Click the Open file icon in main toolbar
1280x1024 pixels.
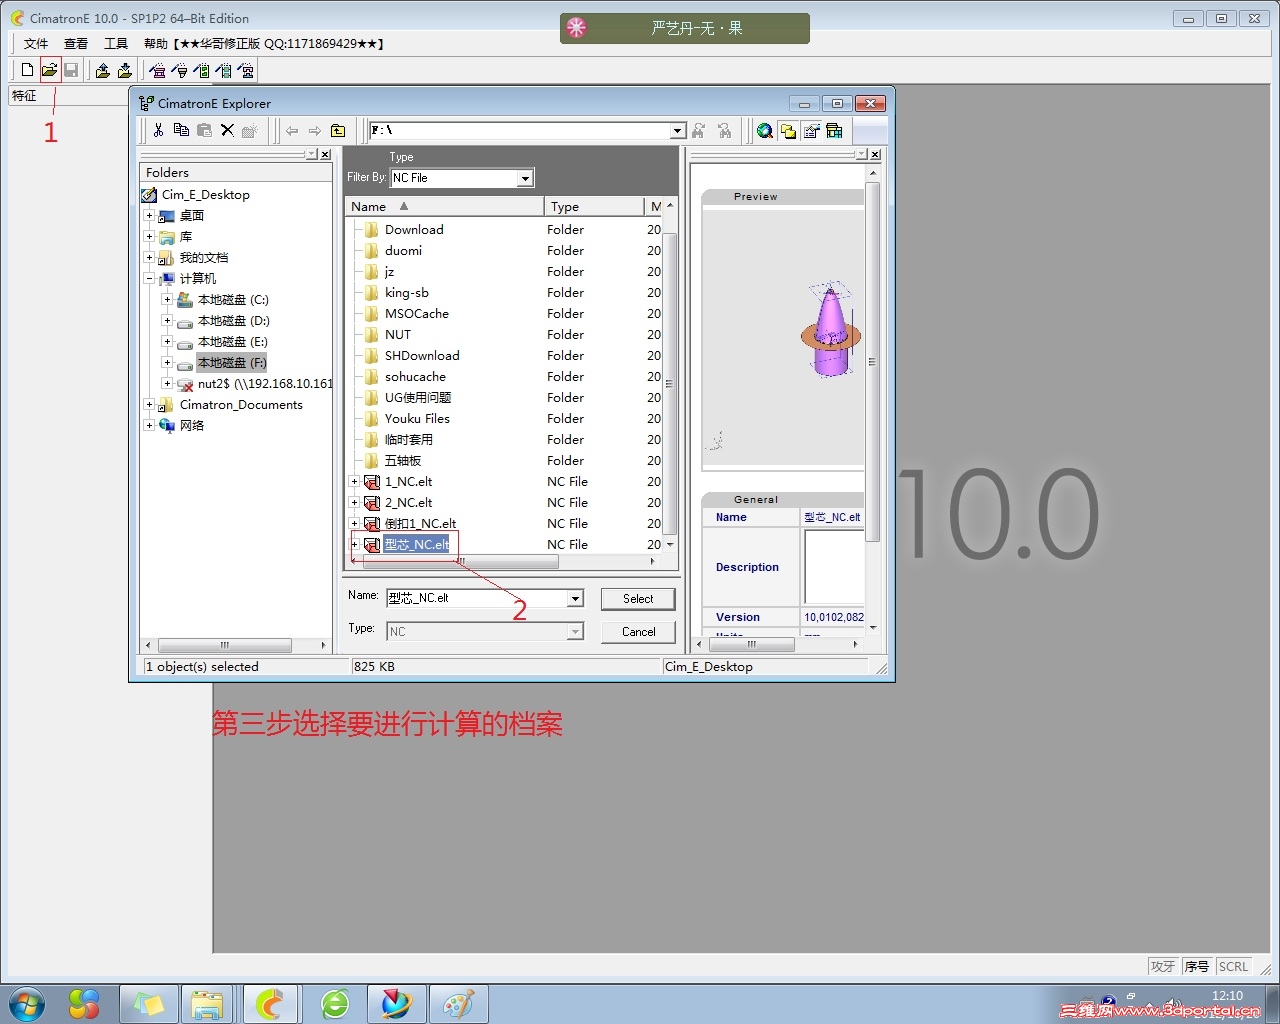(x=49, y=70)
